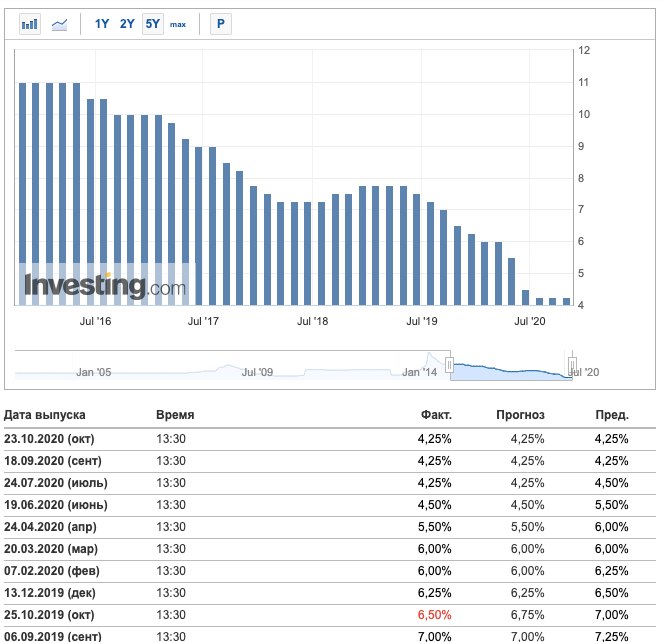The image size is (666, 642).
Task: Select the 23.10.2020 (окт) row date
Action: (x=49, y=439)
